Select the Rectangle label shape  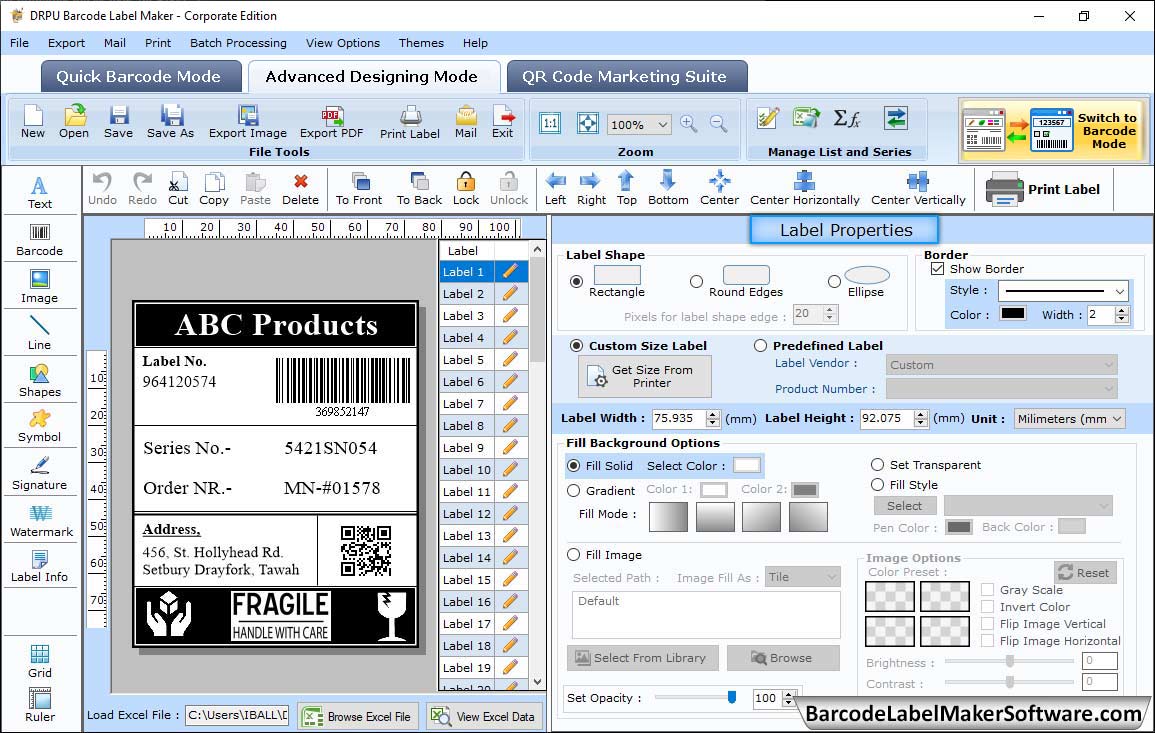pos(577,281)
